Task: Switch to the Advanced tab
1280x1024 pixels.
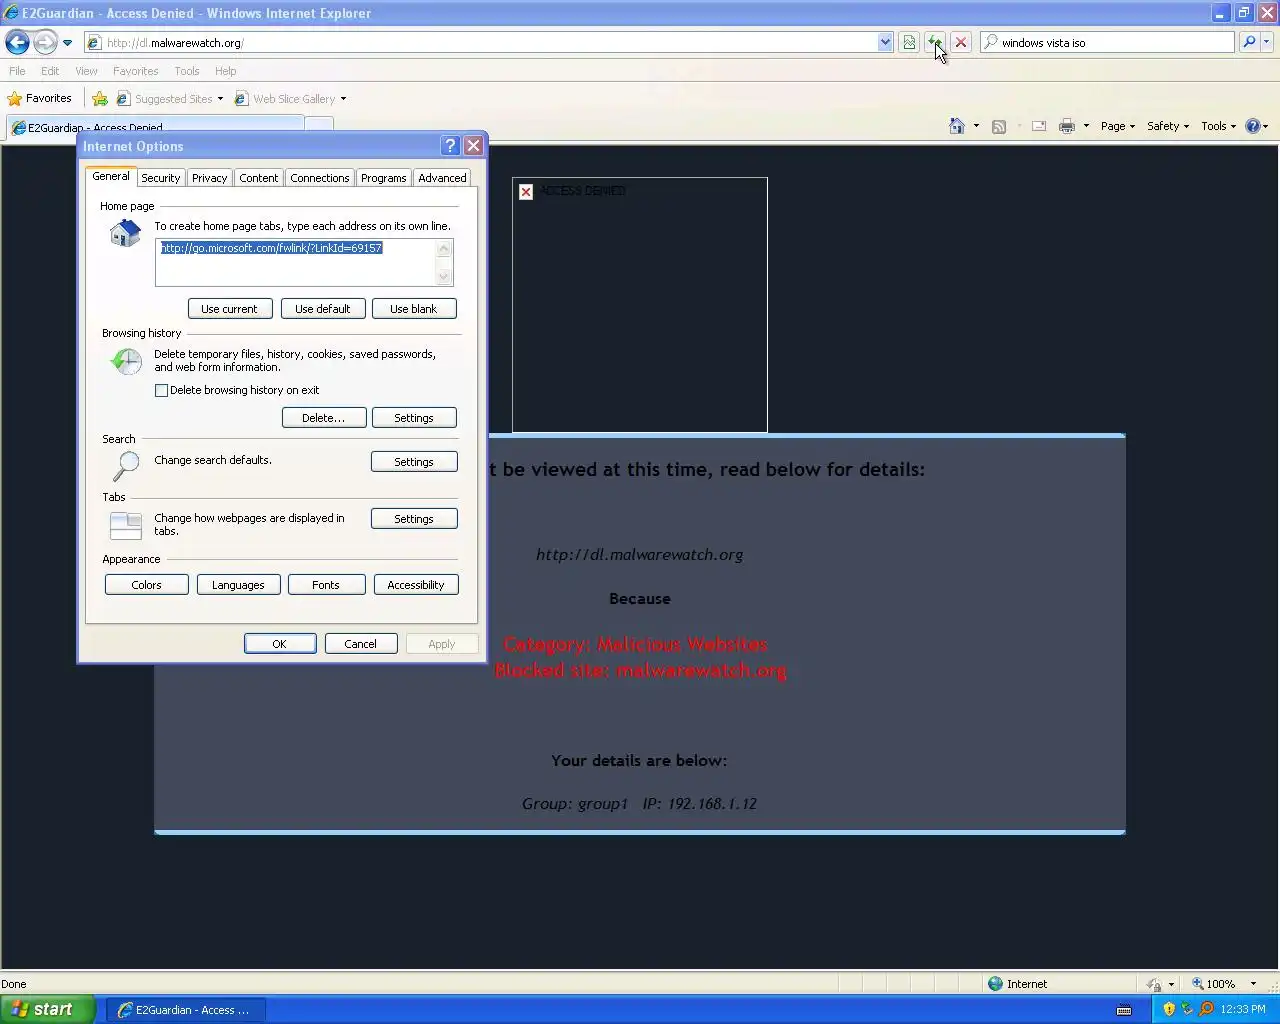Action: point(442,178)
